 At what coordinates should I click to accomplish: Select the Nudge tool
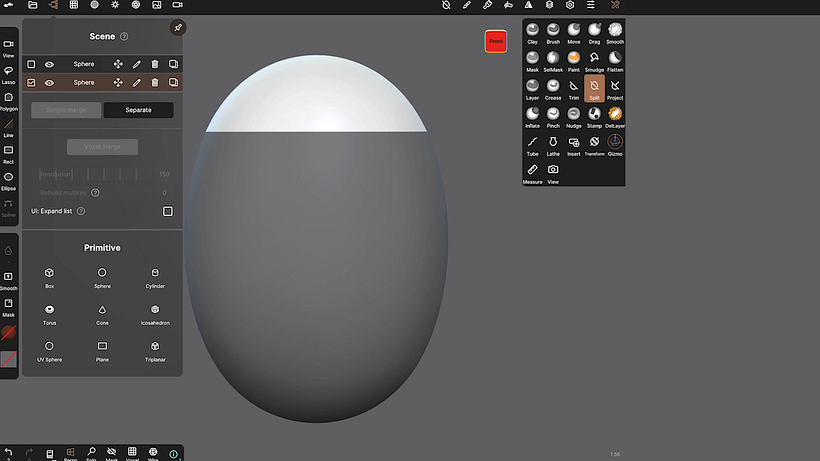pos(574,118)
